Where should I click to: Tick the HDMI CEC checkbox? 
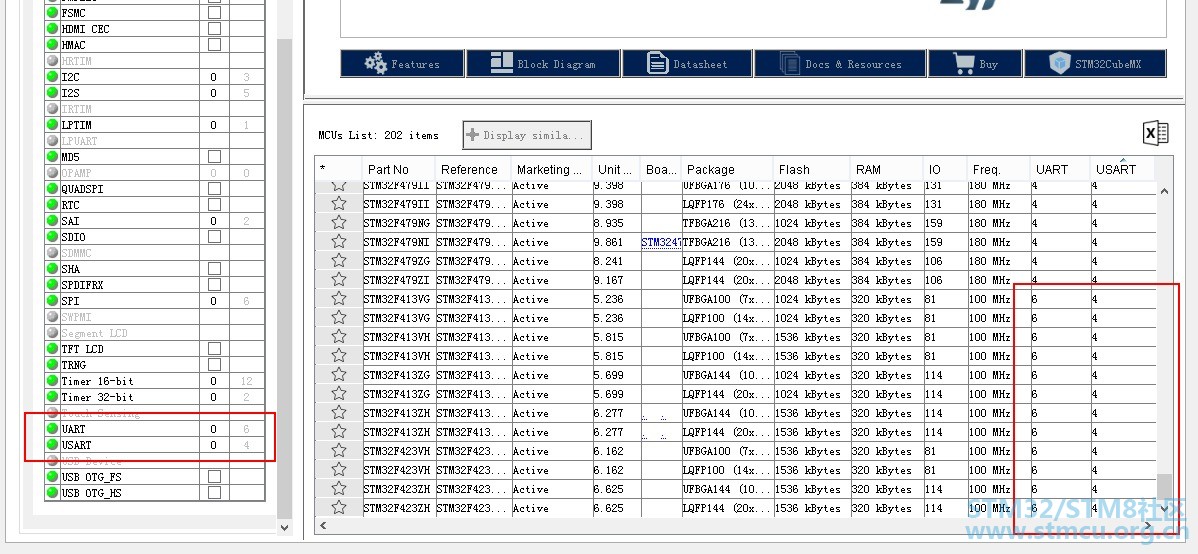point(215,29)
